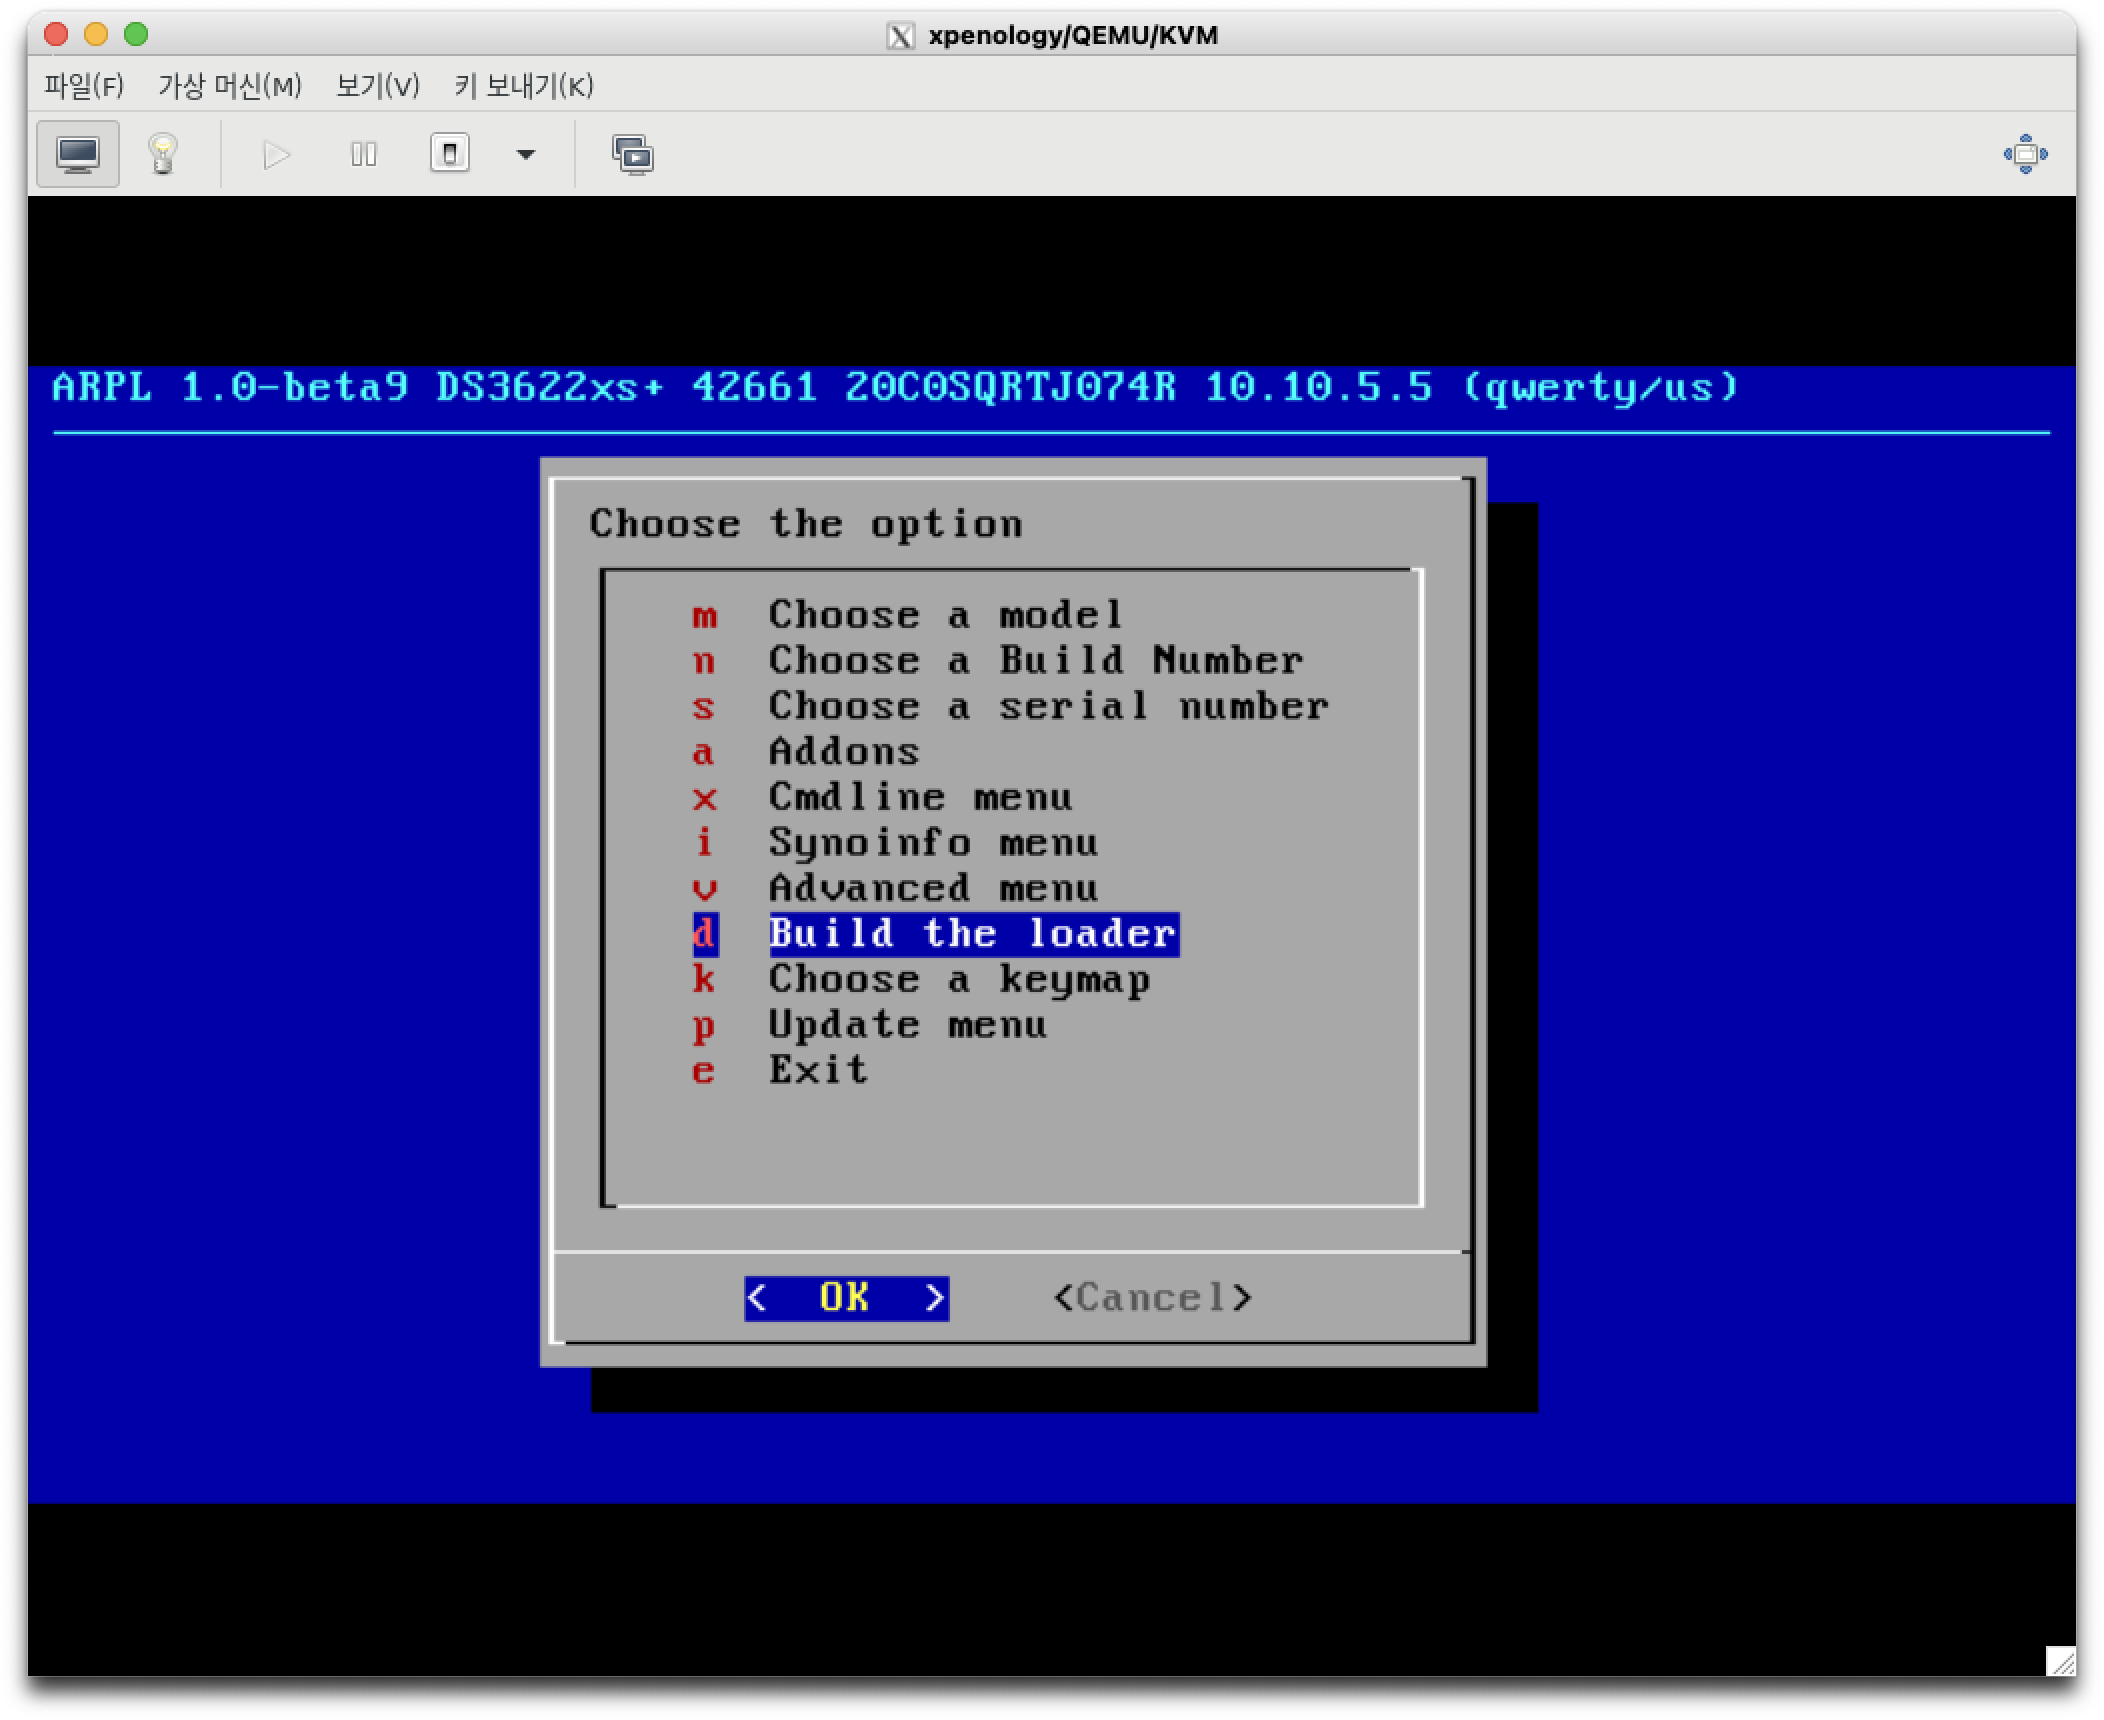Select Choose a keymap entry
Image resolution: width=2104 pixels, height=1720 pixels.
tap(958, 979)
